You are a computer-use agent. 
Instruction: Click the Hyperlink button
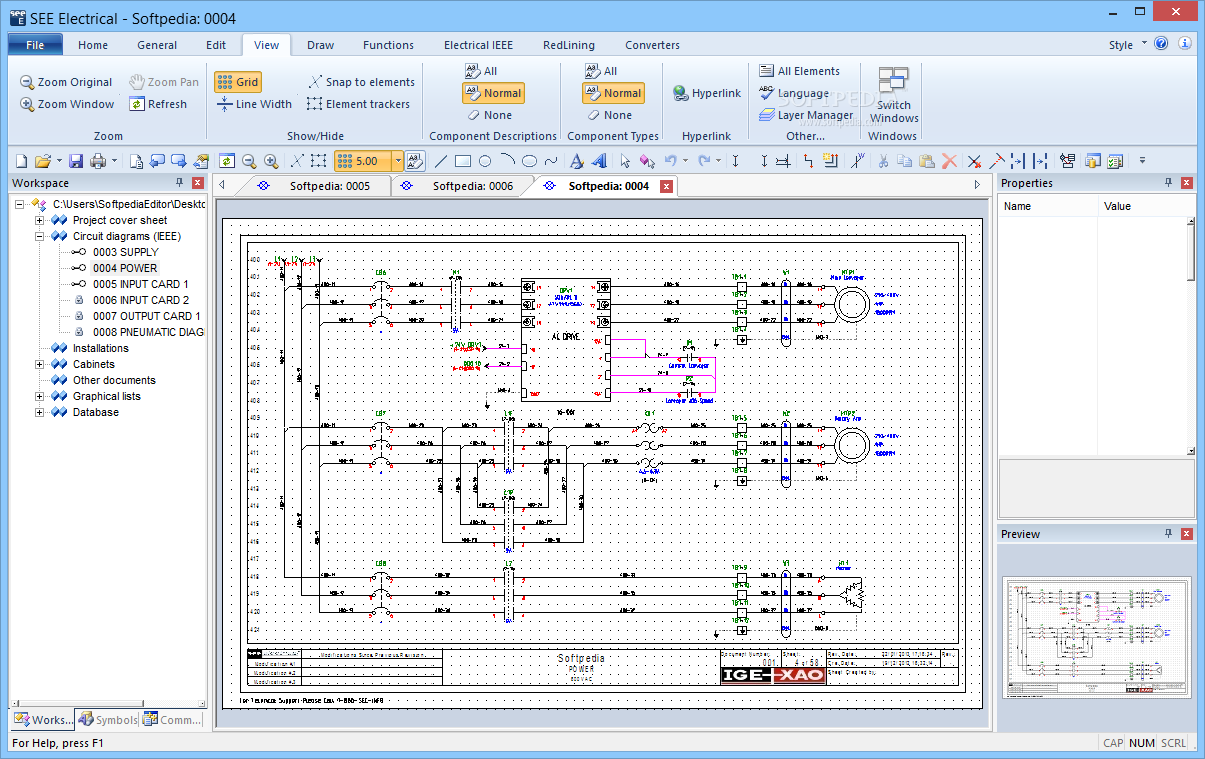(706, 93)
